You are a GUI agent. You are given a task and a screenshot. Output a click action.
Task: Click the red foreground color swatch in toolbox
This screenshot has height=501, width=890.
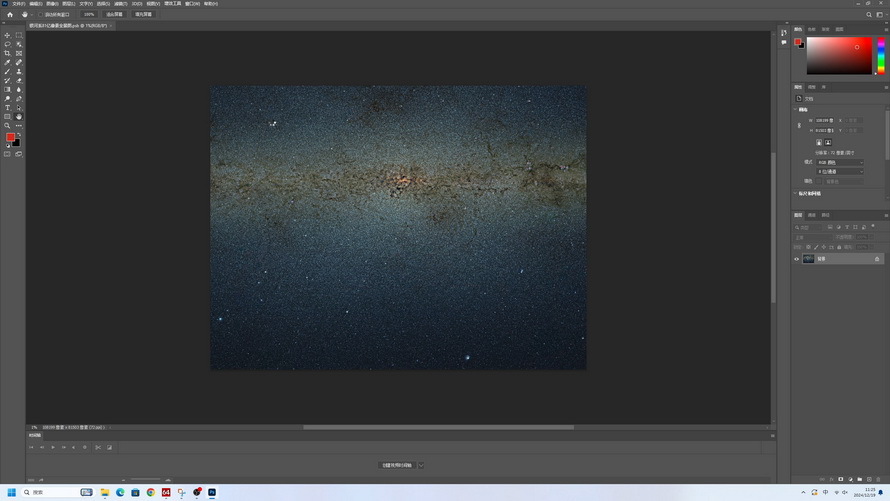pos(10,137)
